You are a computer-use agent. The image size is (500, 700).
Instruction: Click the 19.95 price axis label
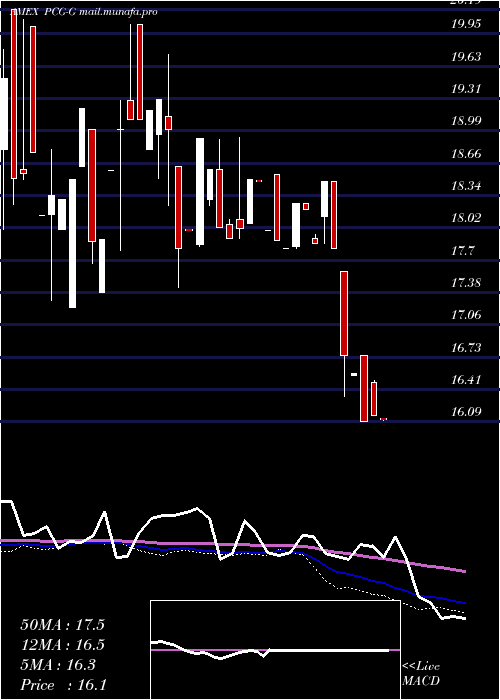466,24
